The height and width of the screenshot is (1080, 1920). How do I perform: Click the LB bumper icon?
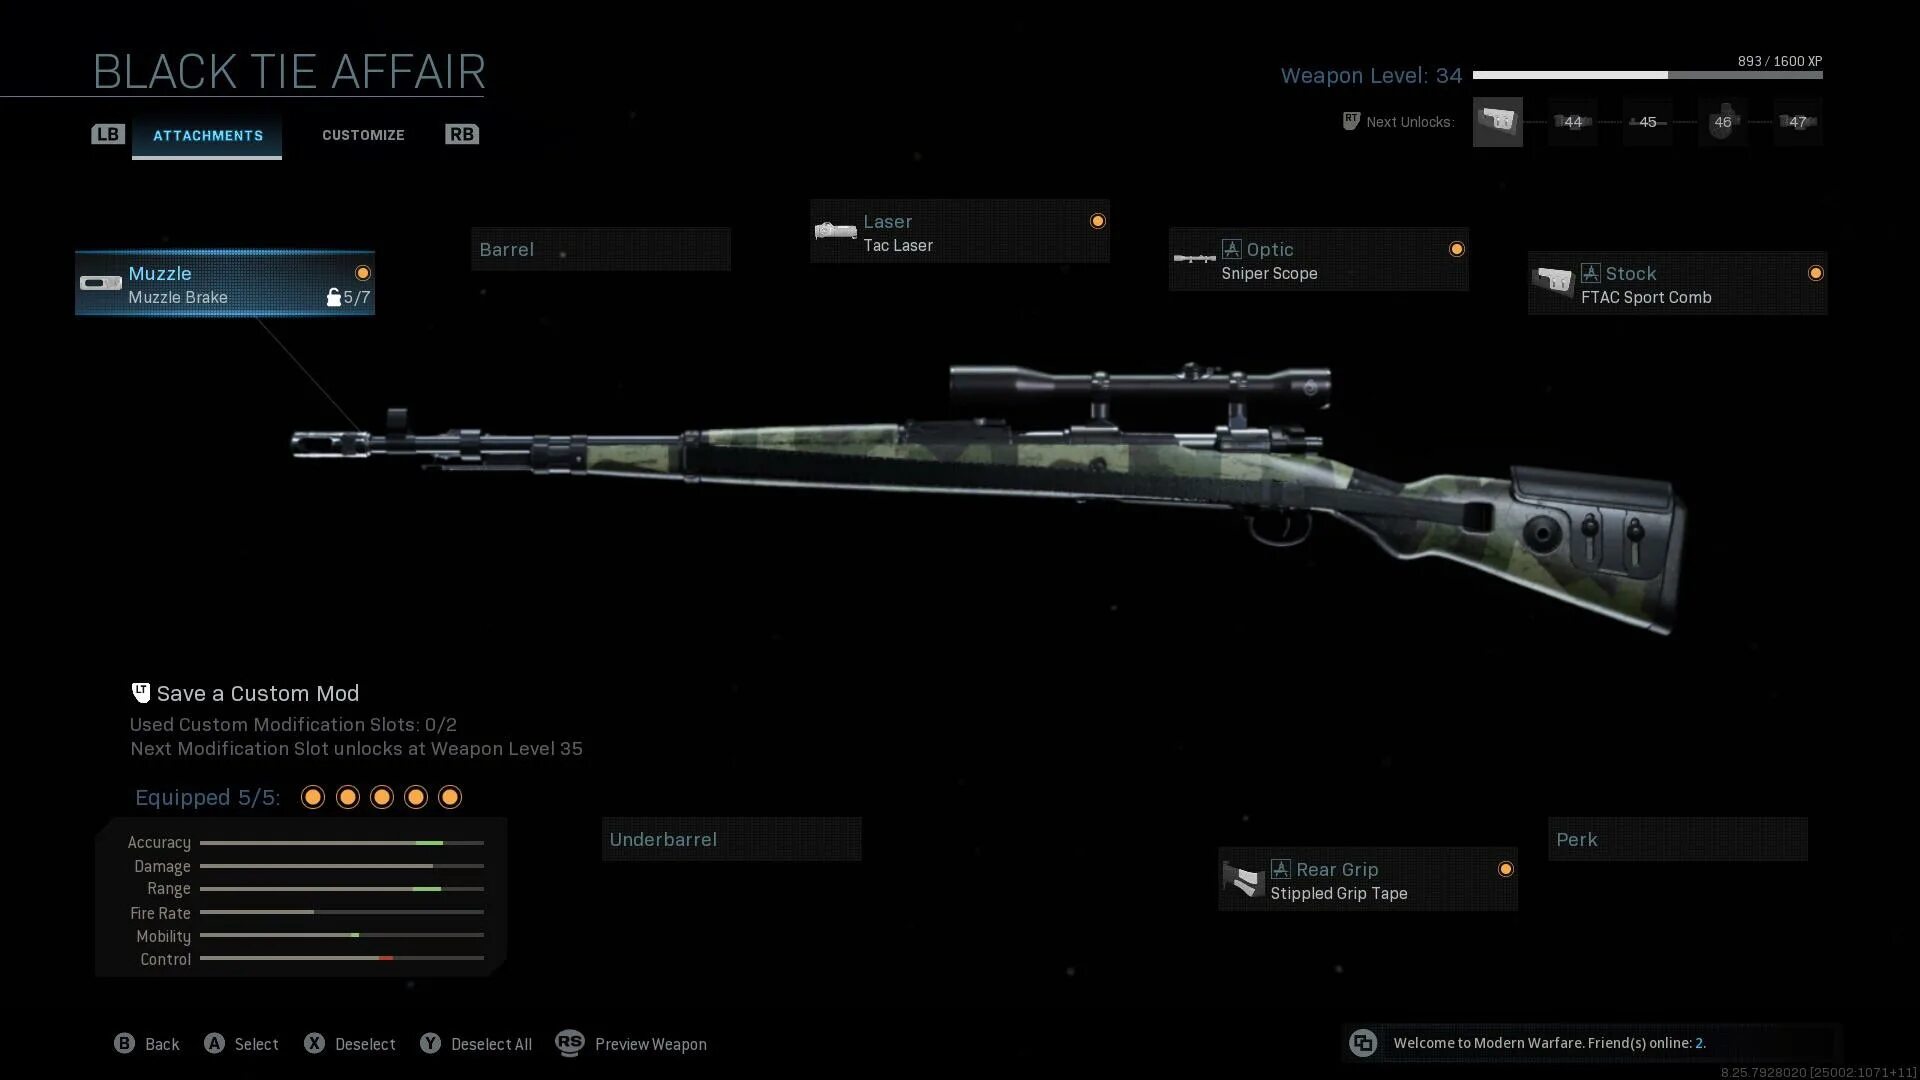coord(108,134)
